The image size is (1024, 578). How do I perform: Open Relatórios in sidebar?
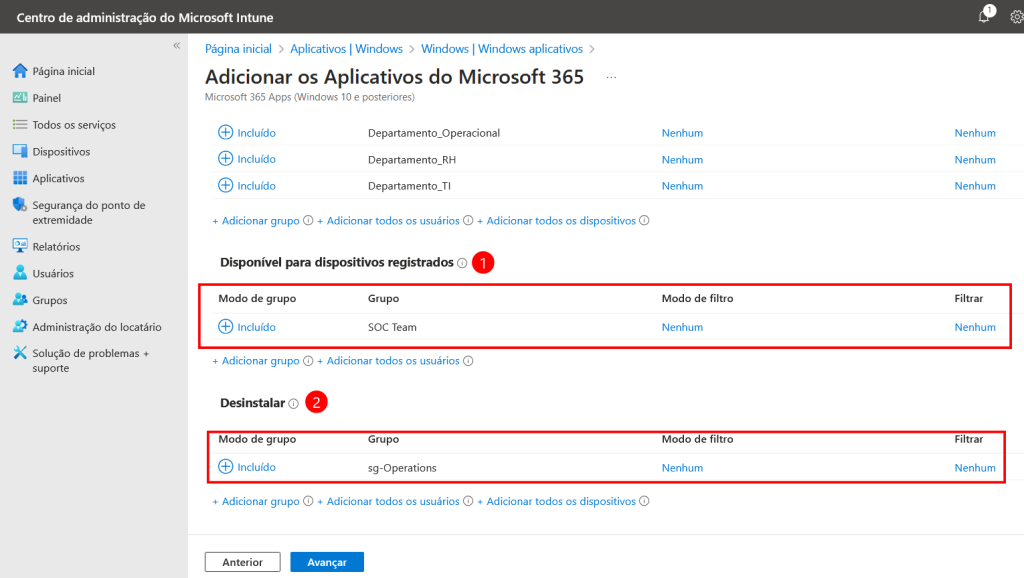click(56, 247)
